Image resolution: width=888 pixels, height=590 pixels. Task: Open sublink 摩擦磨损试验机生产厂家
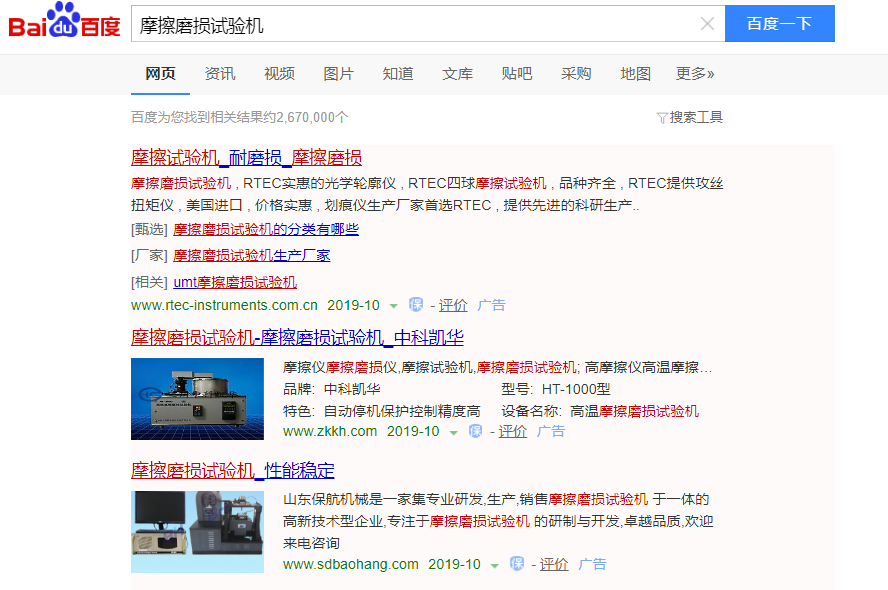pos(251,255)
